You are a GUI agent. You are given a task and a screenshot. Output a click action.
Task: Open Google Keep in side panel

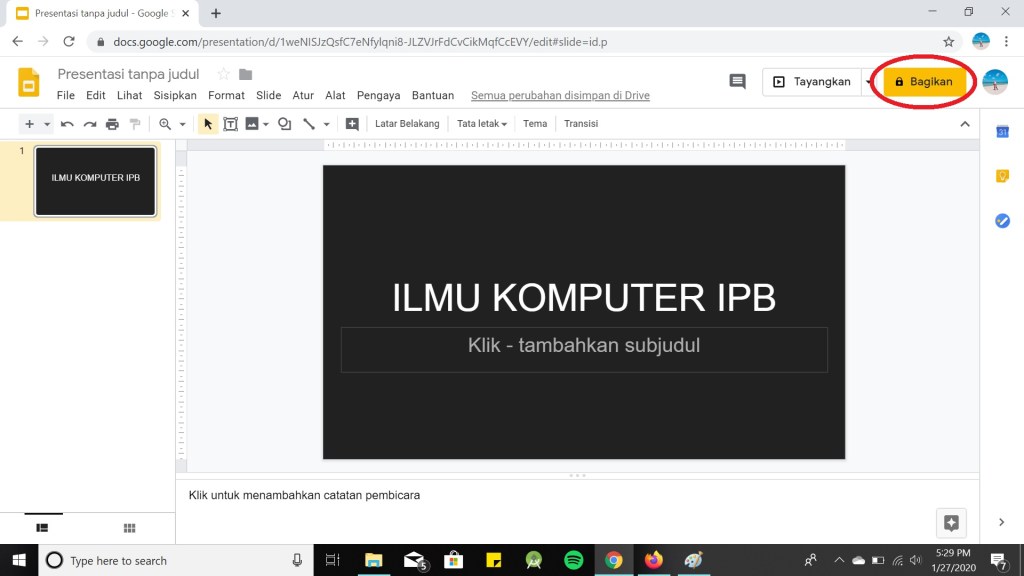point(1002,176)
